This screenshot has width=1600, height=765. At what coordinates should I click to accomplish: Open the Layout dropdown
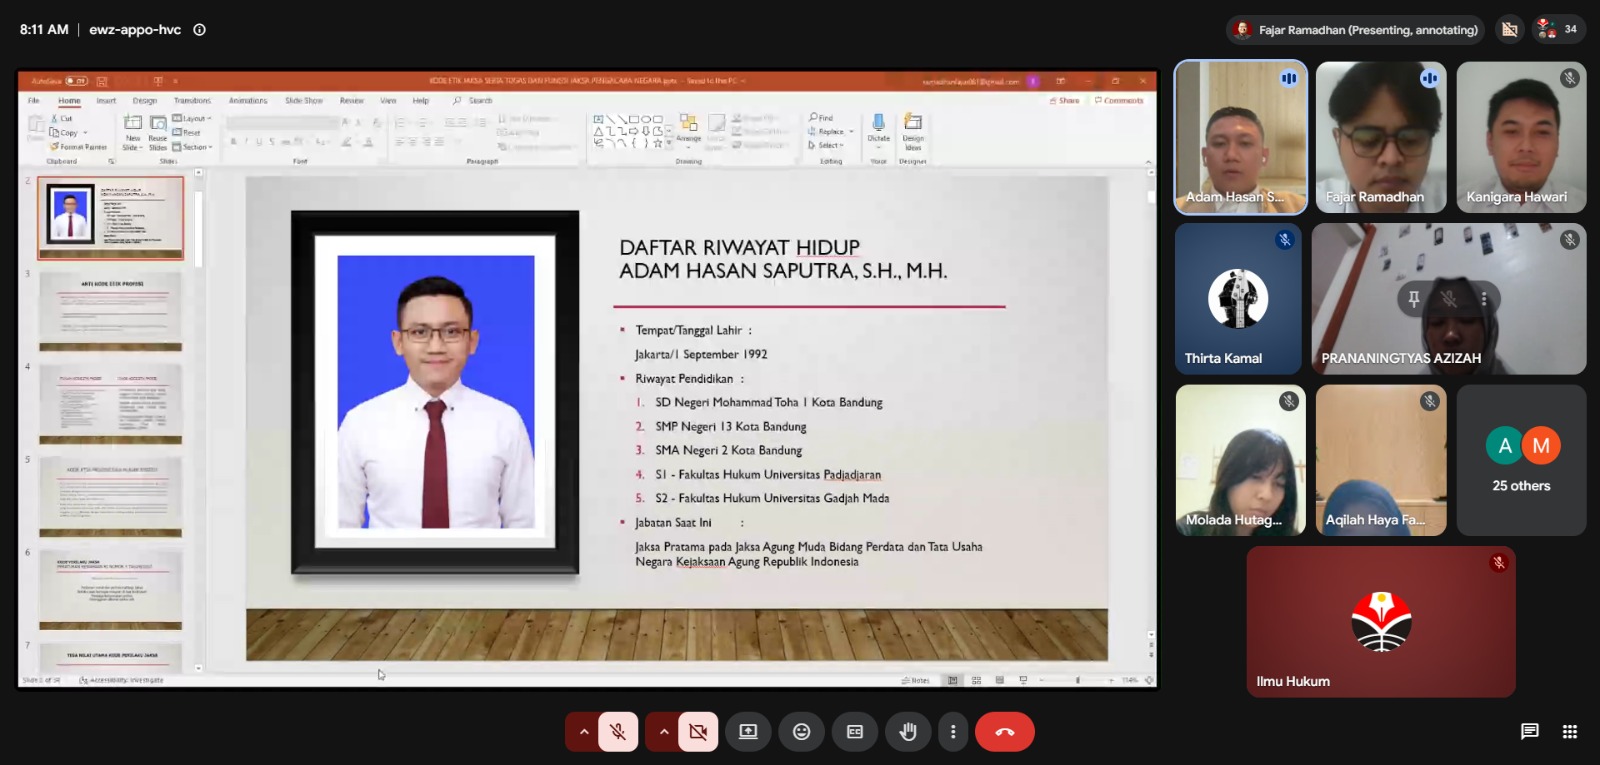[x=192, y=119]
